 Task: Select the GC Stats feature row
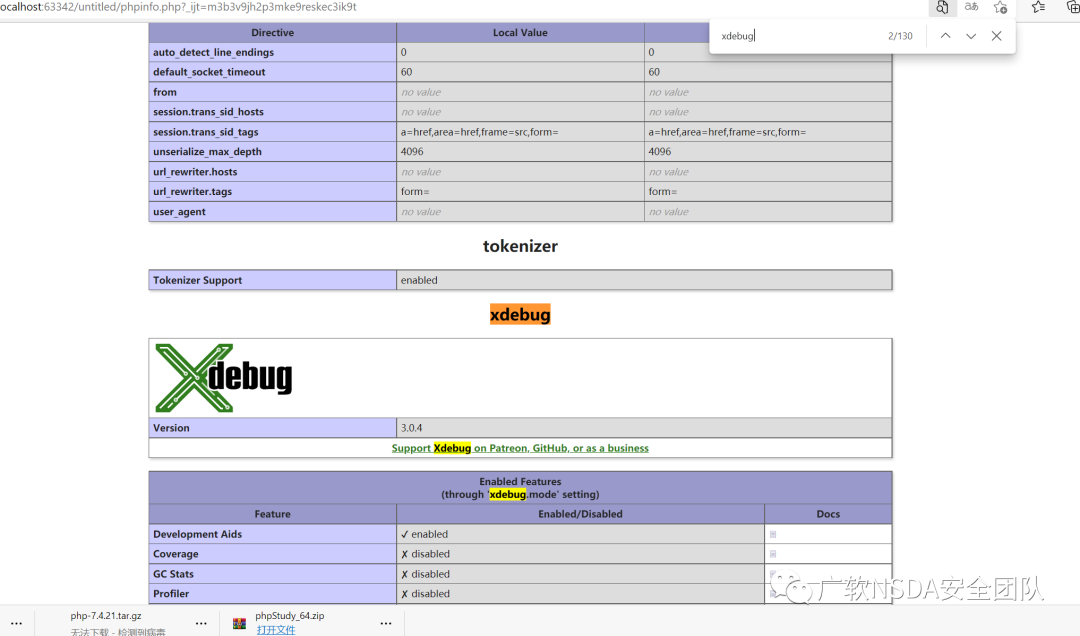[x=174, y=574]
